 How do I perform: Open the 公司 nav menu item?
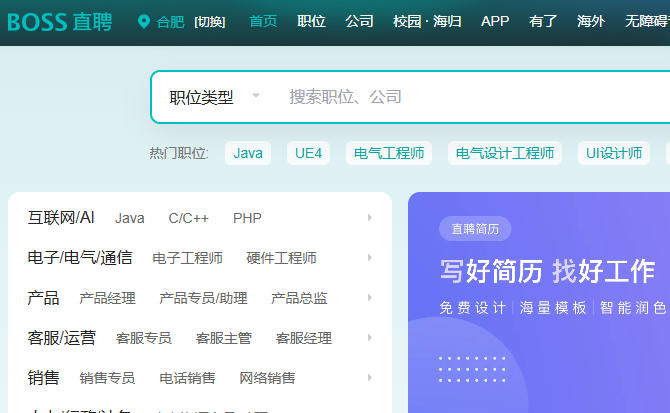pyautogui.click(x=359, y=22)
